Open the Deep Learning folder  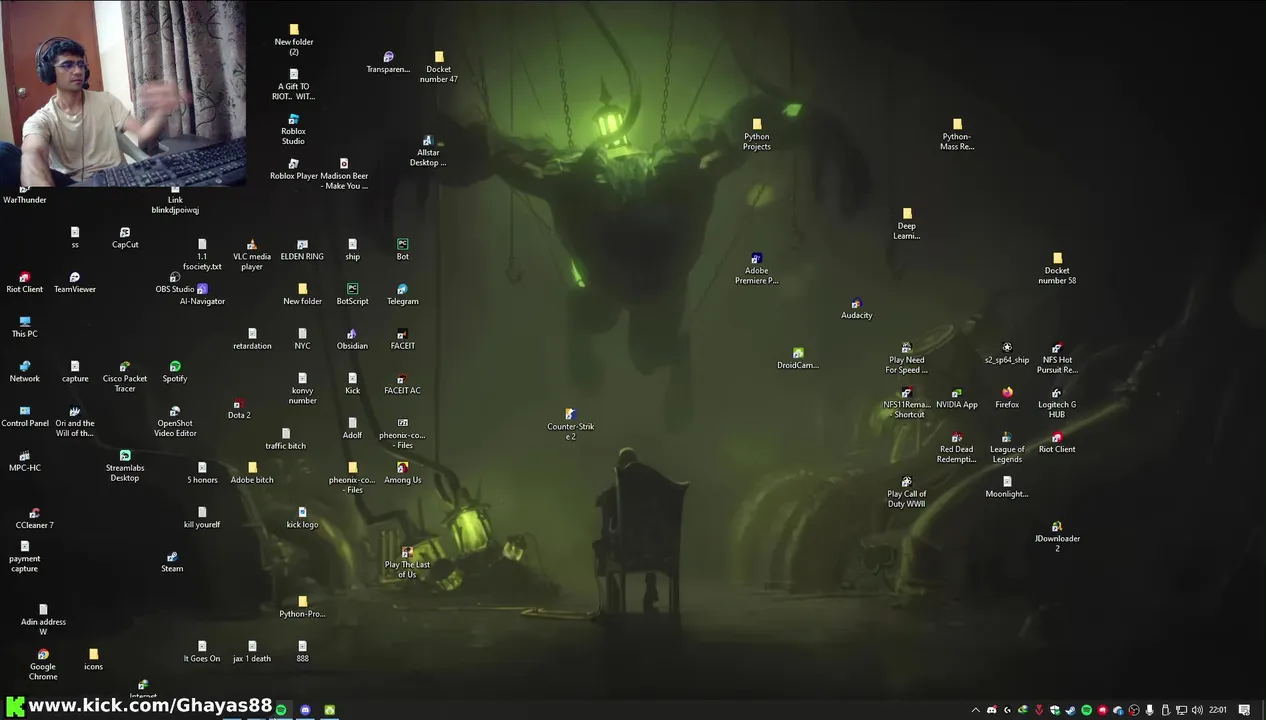[x=906, y=224]
